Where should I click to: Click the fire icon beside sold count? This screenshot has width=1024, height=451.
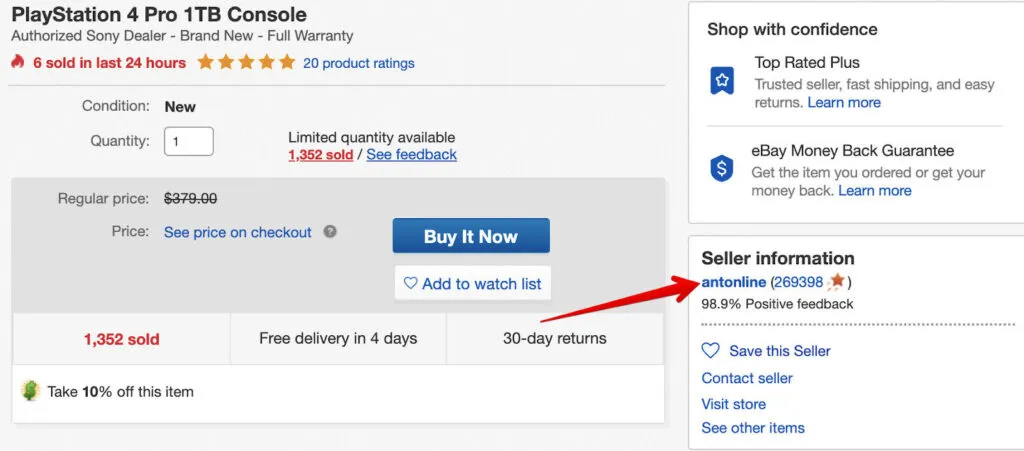tap(17, 62)
